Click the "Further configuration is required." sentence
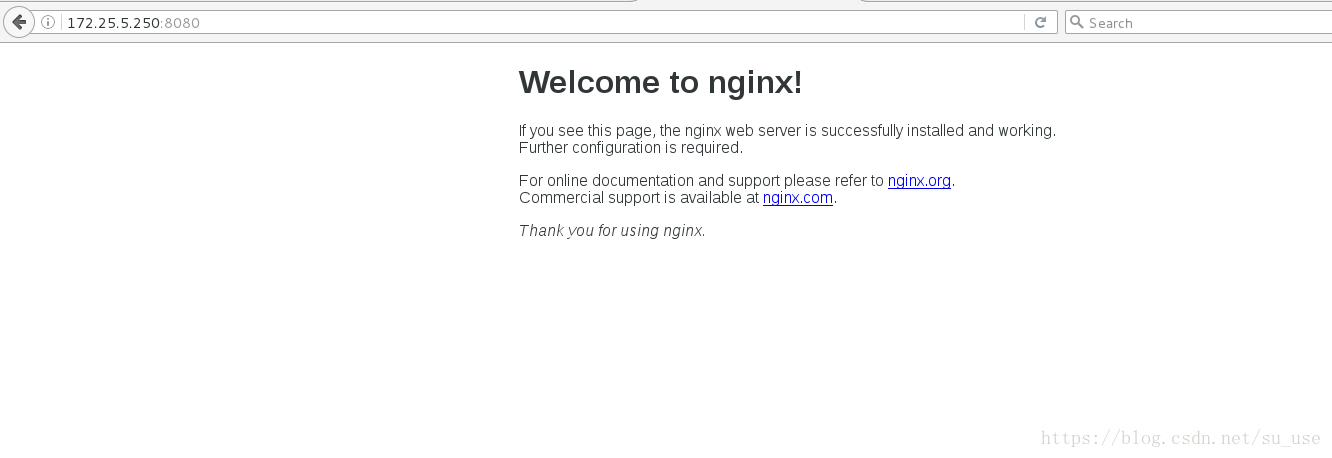 631,148
